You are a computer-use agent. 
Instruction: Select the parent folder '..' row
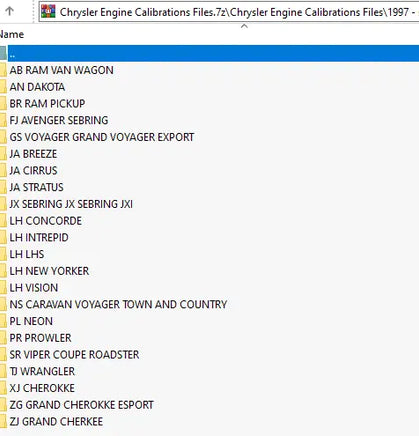pos(209,53)
